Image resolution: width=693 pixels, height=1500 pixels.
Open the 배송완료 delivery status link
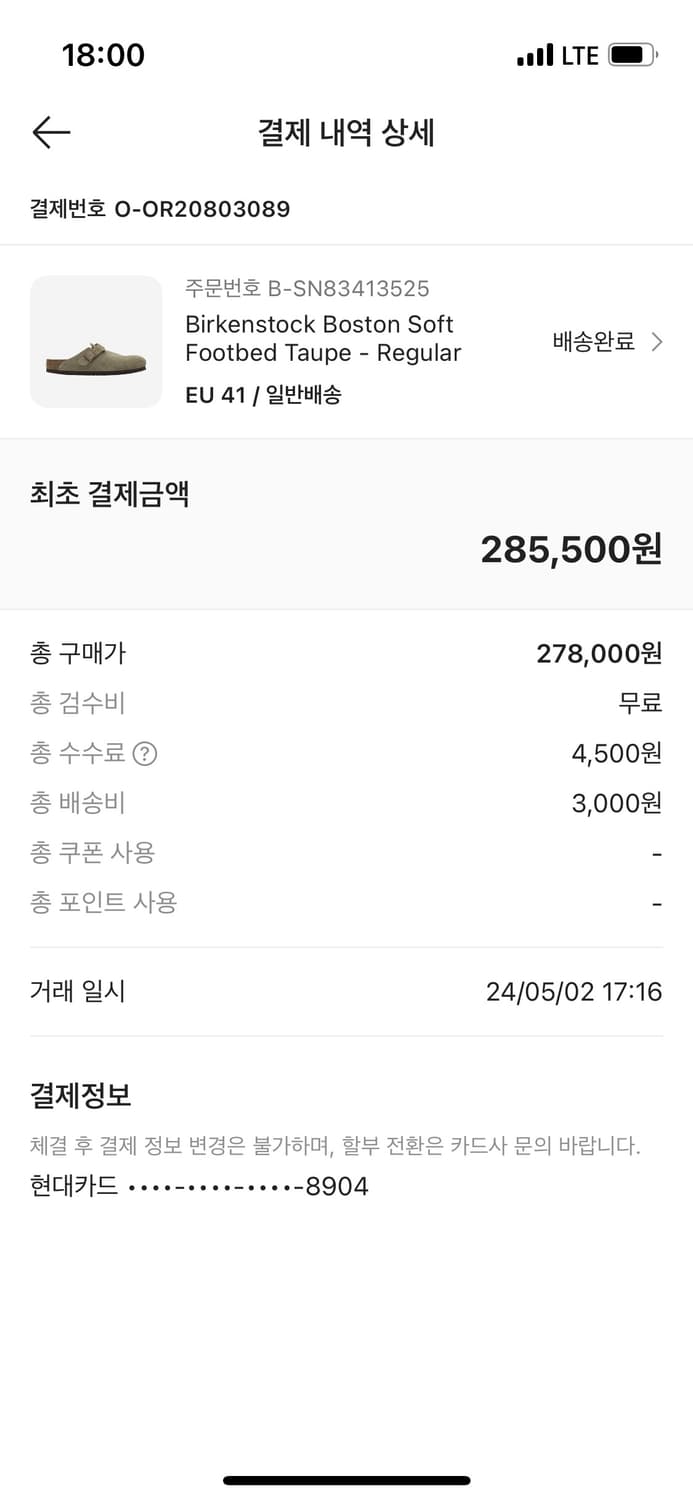tap(594, 342)
